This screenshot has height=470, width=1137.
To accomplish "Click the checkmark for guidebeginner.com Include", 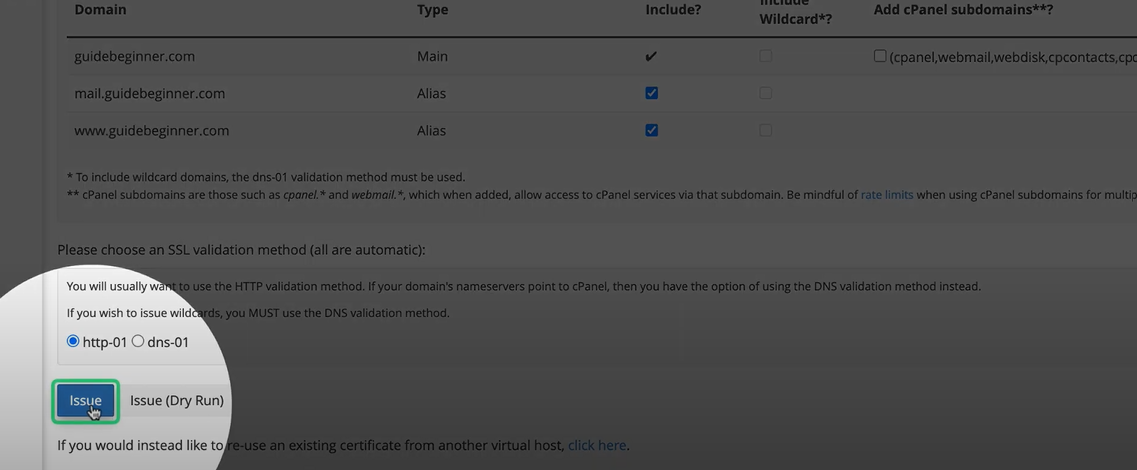I will click(651, 56).
